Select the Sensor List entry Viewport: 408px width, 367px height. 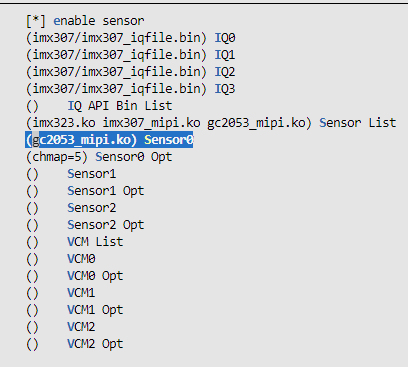(211, 123)
